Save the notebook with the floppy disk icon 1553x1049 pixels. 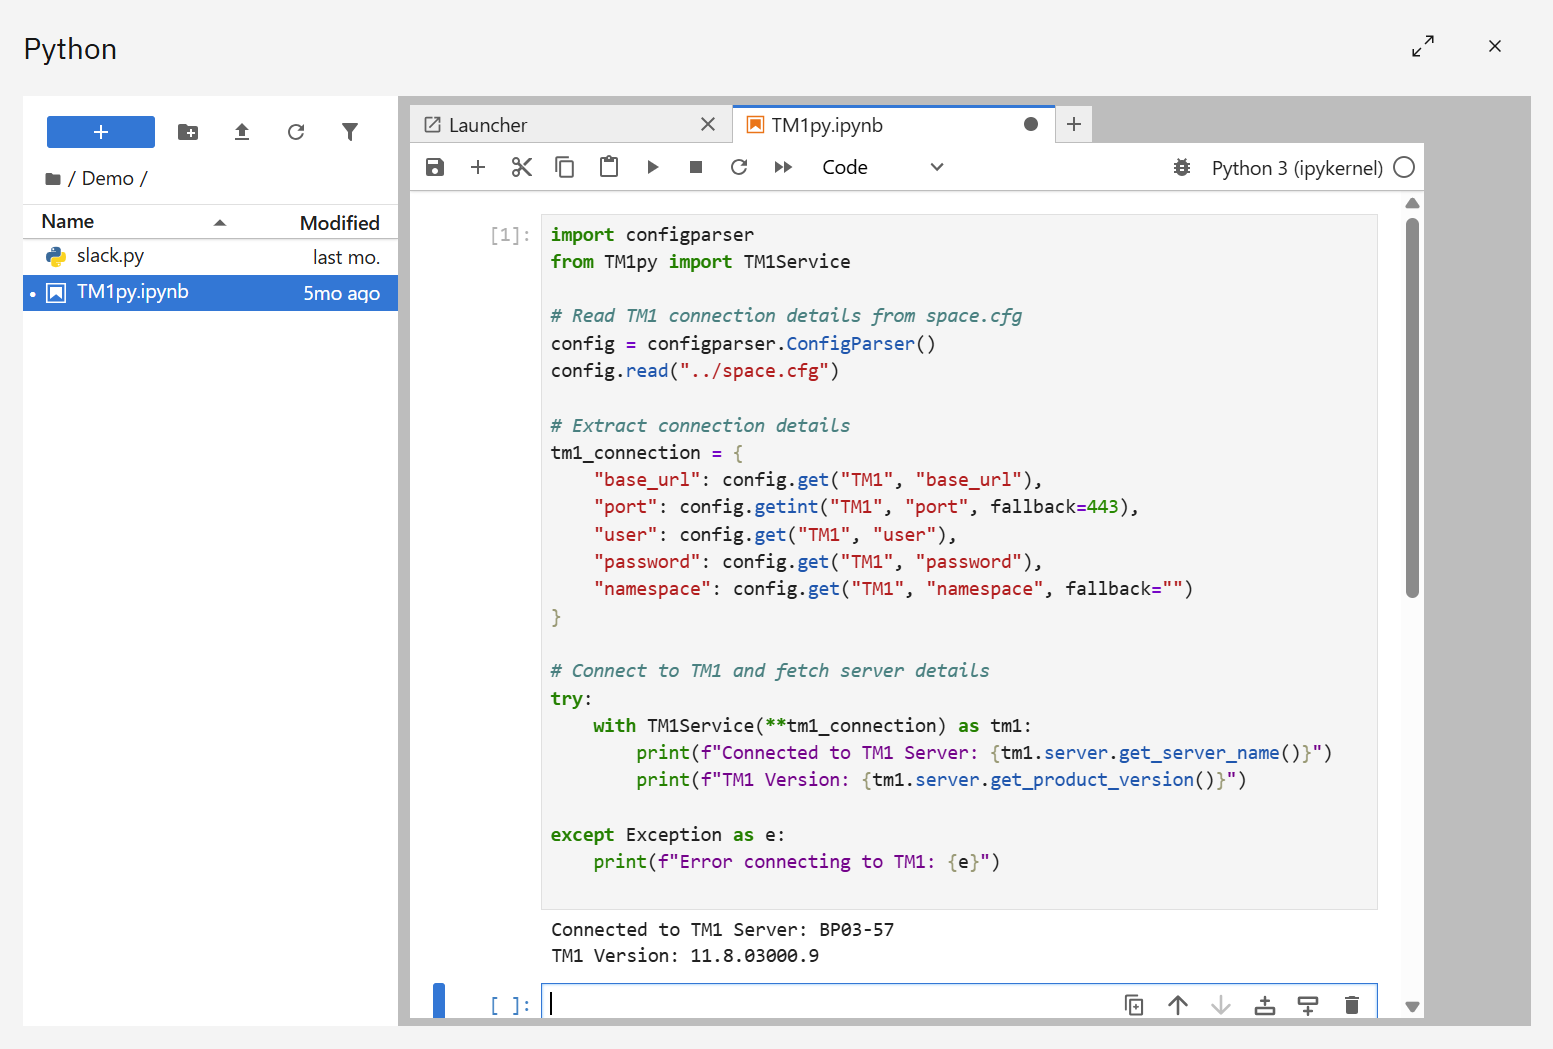point(435,167)
